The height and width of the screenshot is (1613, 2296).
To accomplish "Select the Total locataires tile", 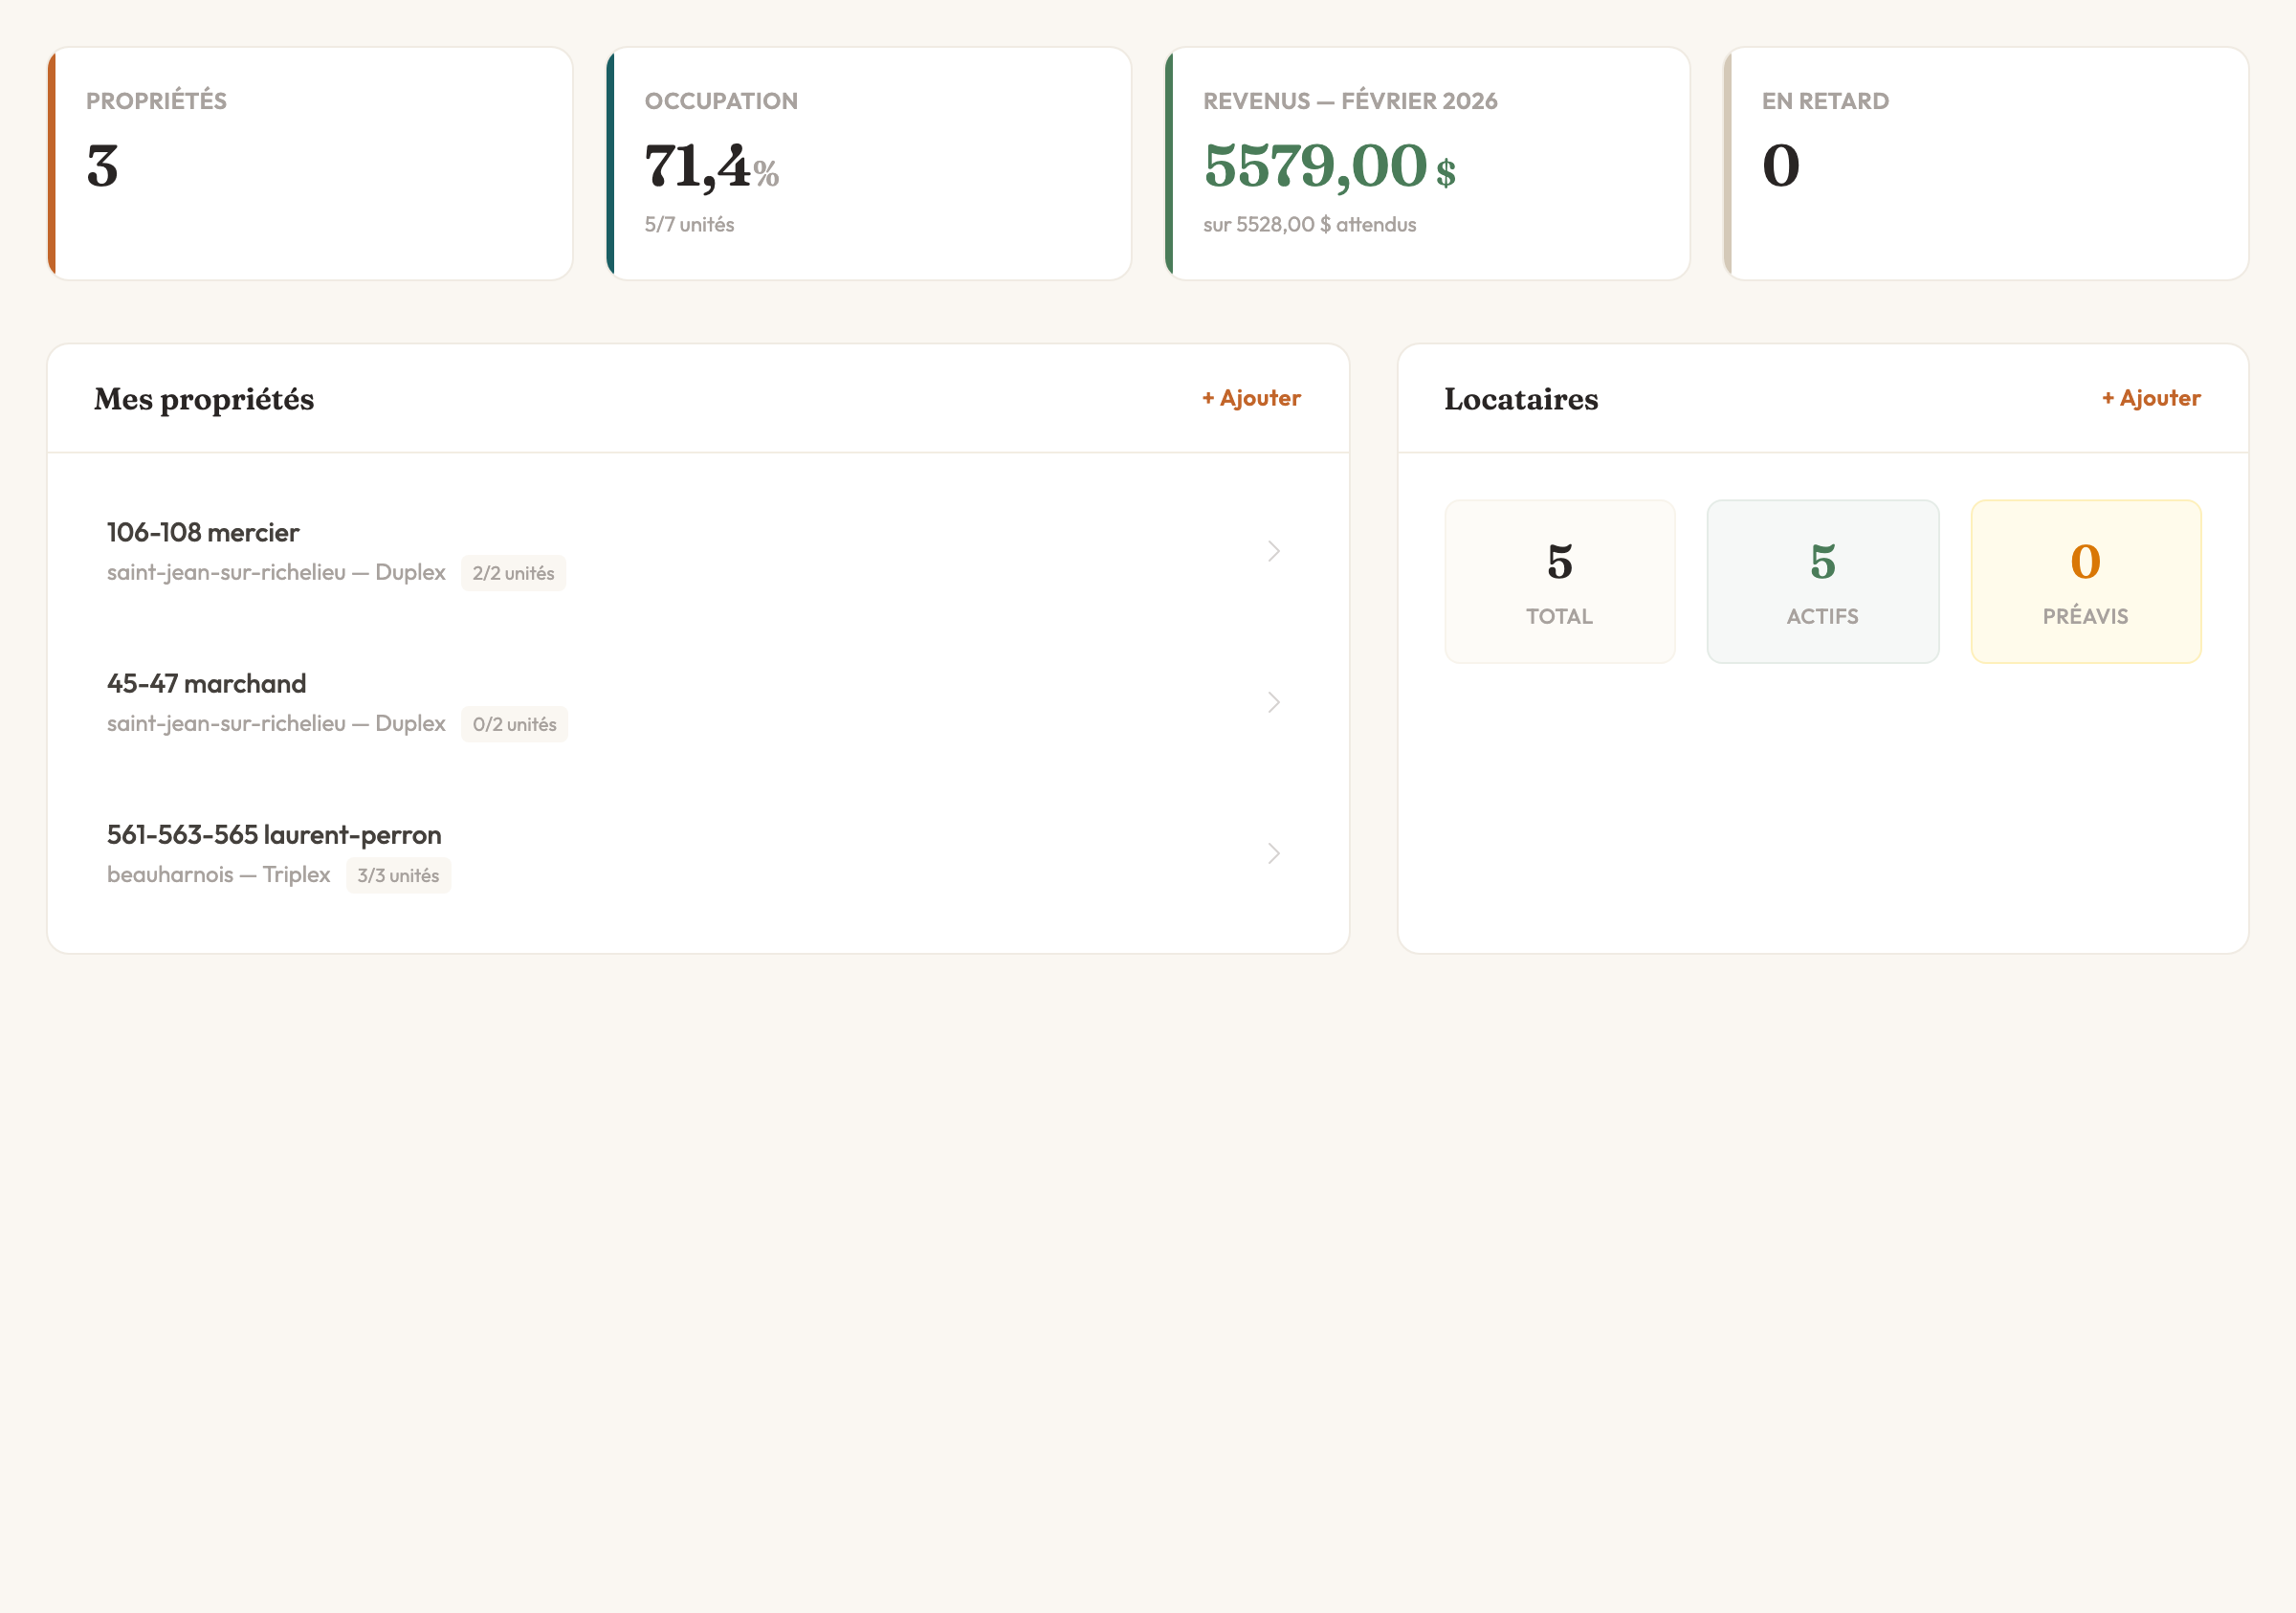I will 1560,581.
